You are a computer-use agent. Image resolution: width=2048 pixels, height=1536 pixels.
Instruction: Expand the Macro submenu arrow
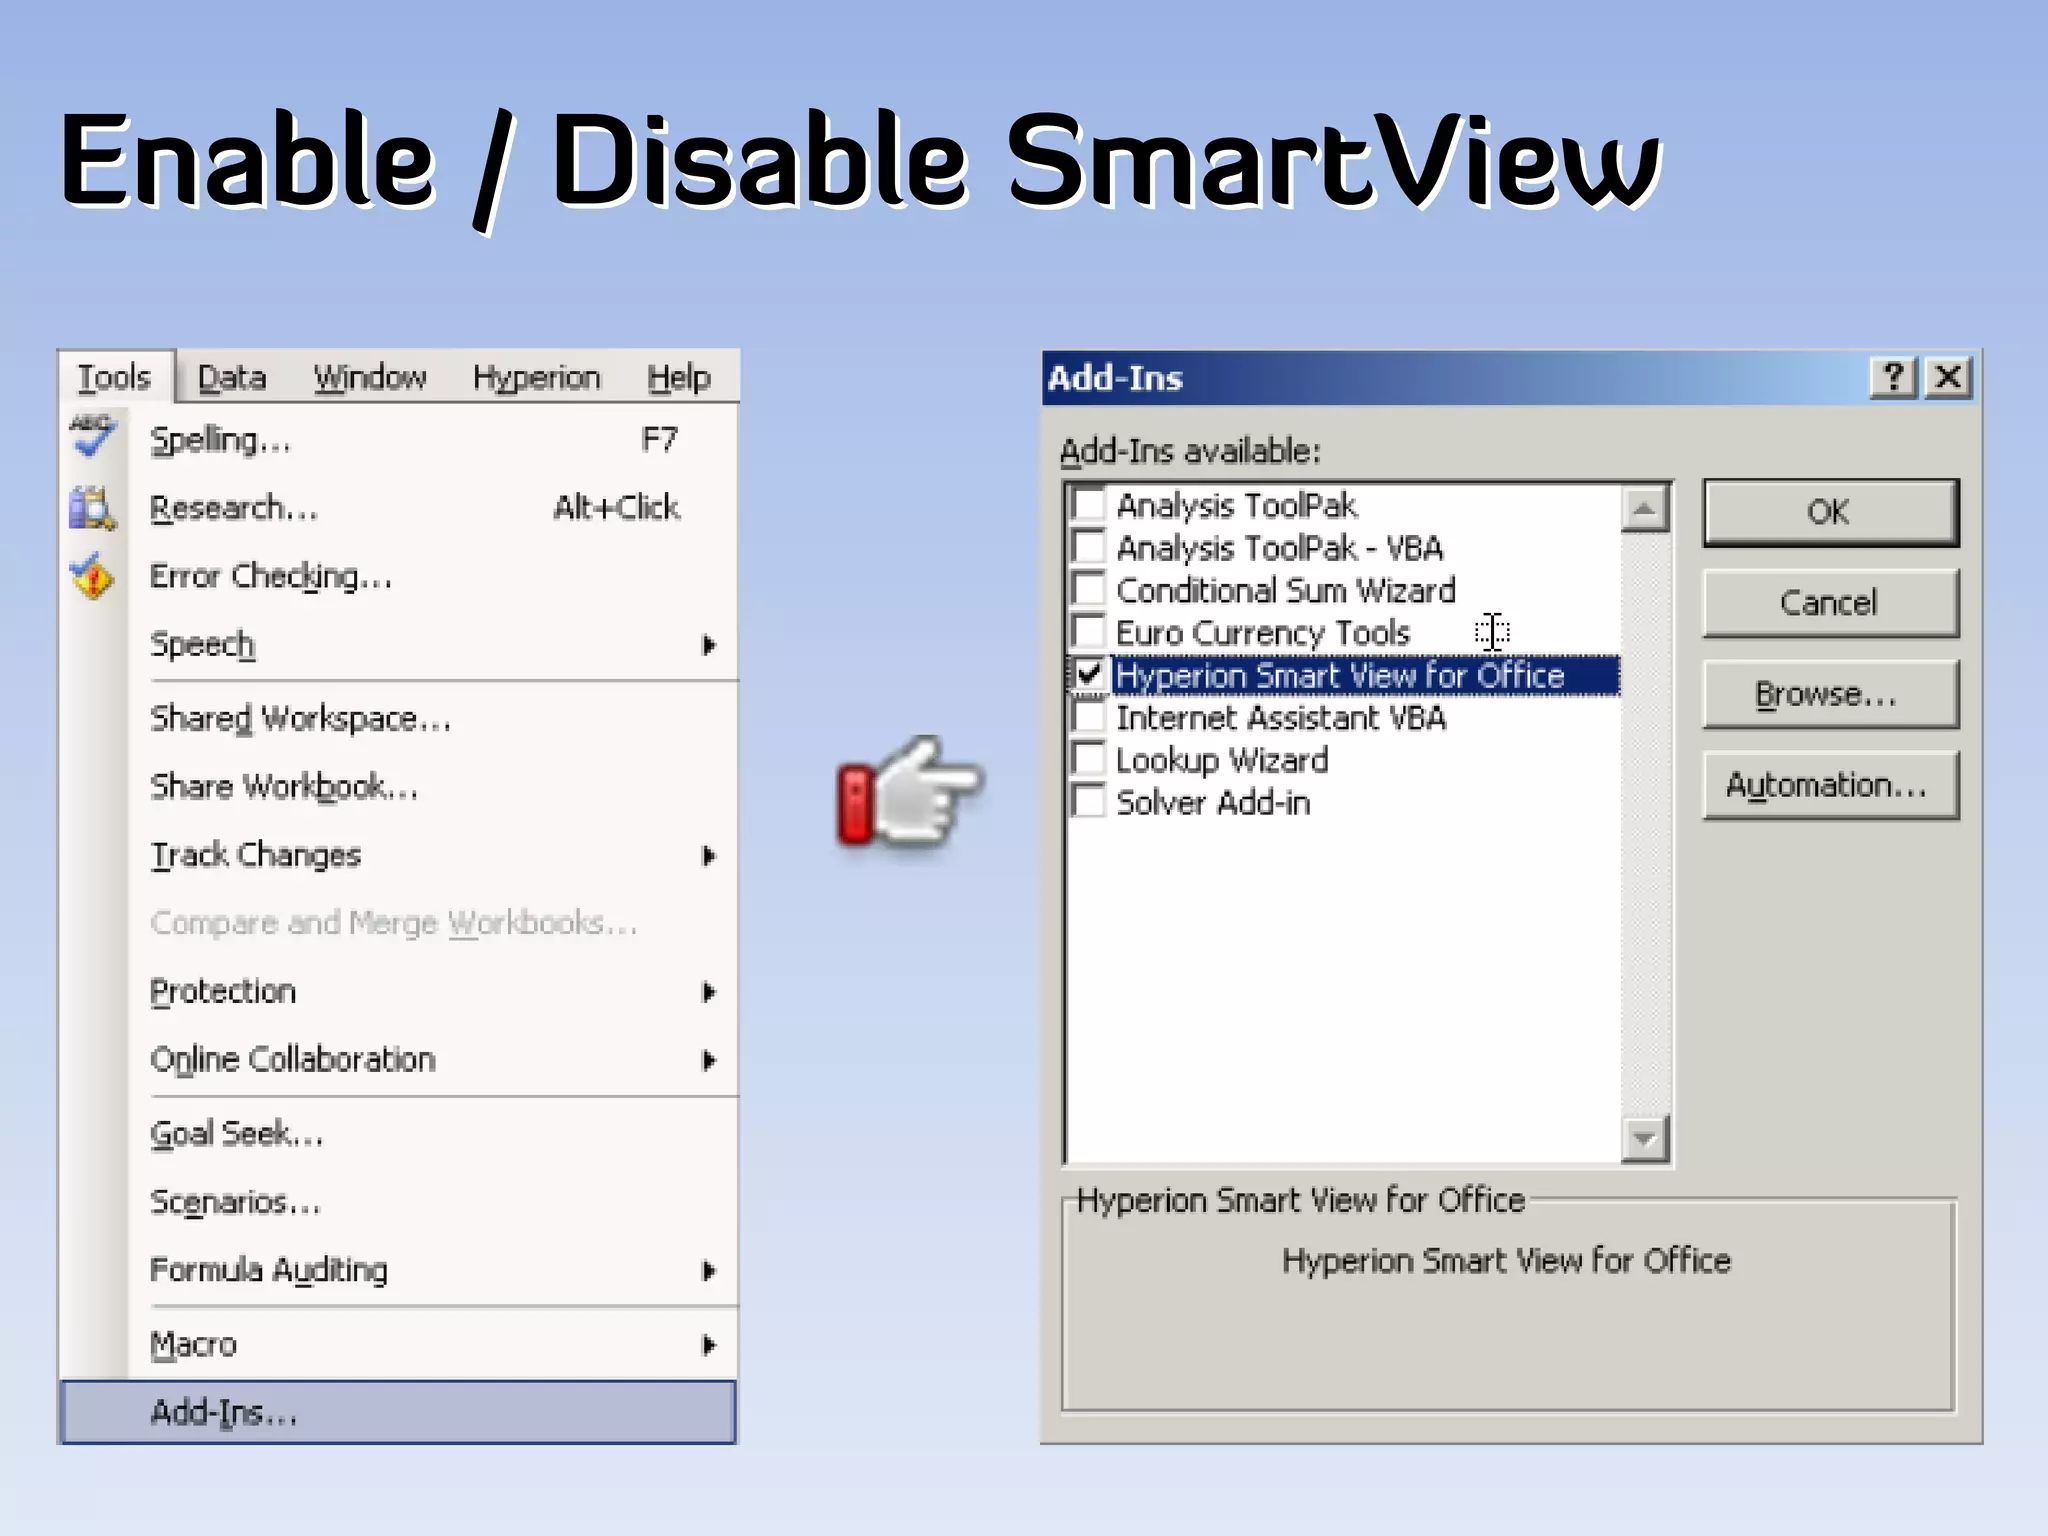[x=709, y=1345]
